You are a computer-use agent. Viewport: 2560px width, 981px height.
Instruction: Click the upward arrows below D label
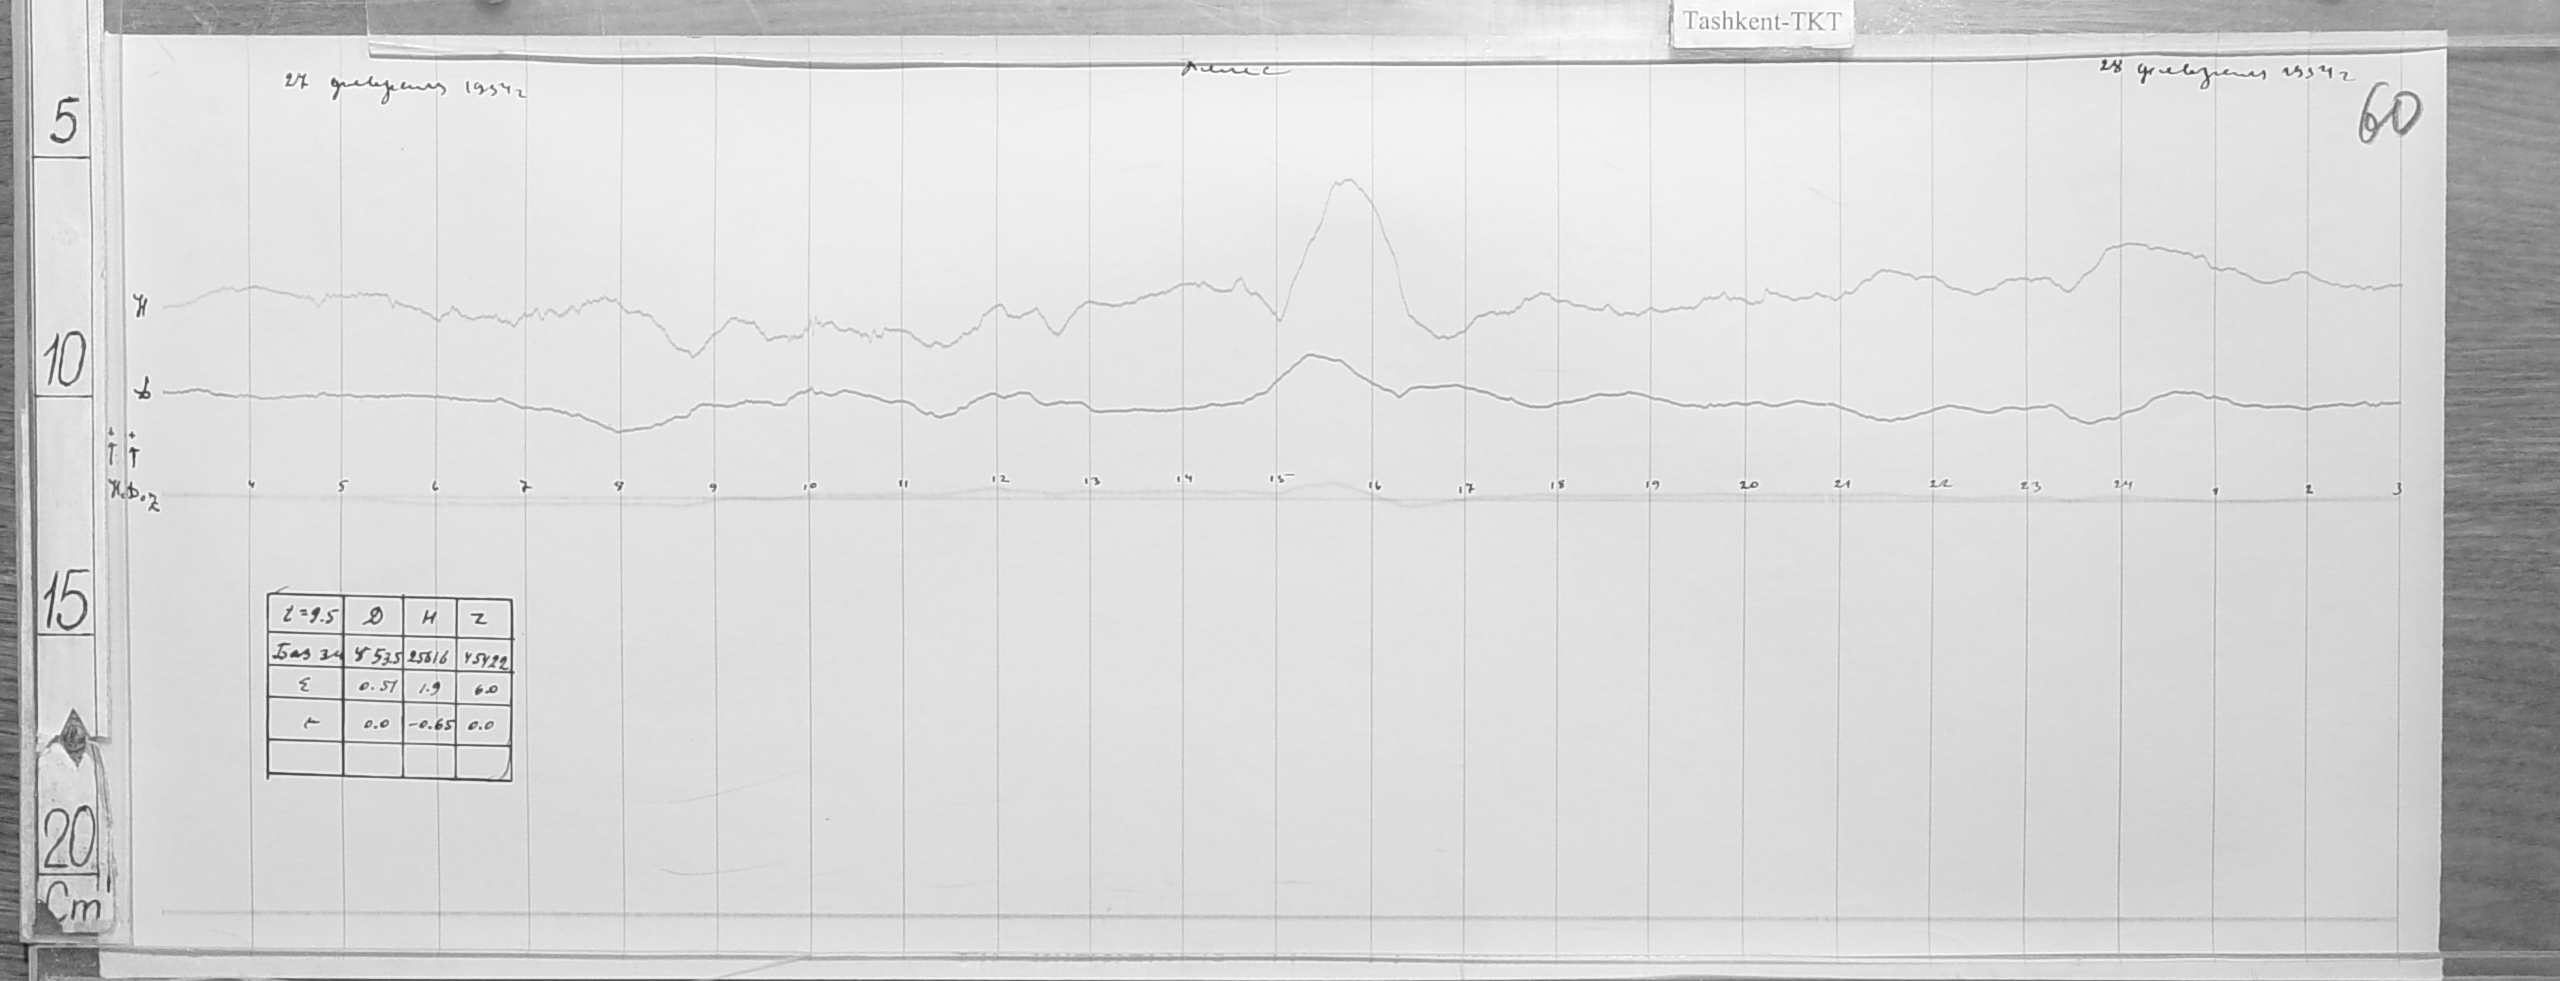[122, 449]
